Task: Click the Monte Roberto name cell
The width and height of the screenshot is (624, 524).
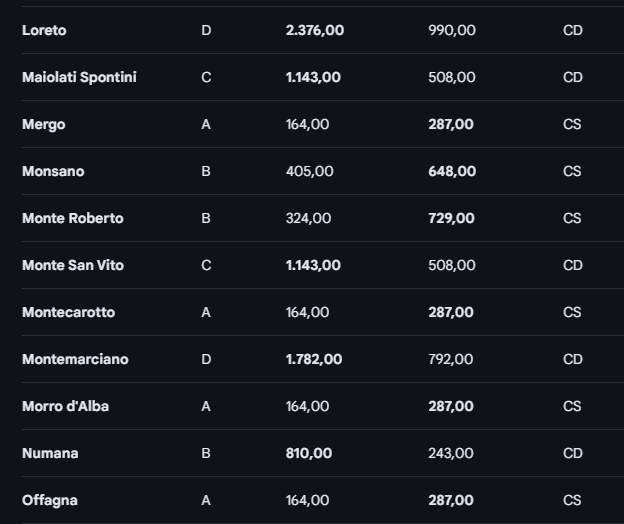Action: [72, 218]
